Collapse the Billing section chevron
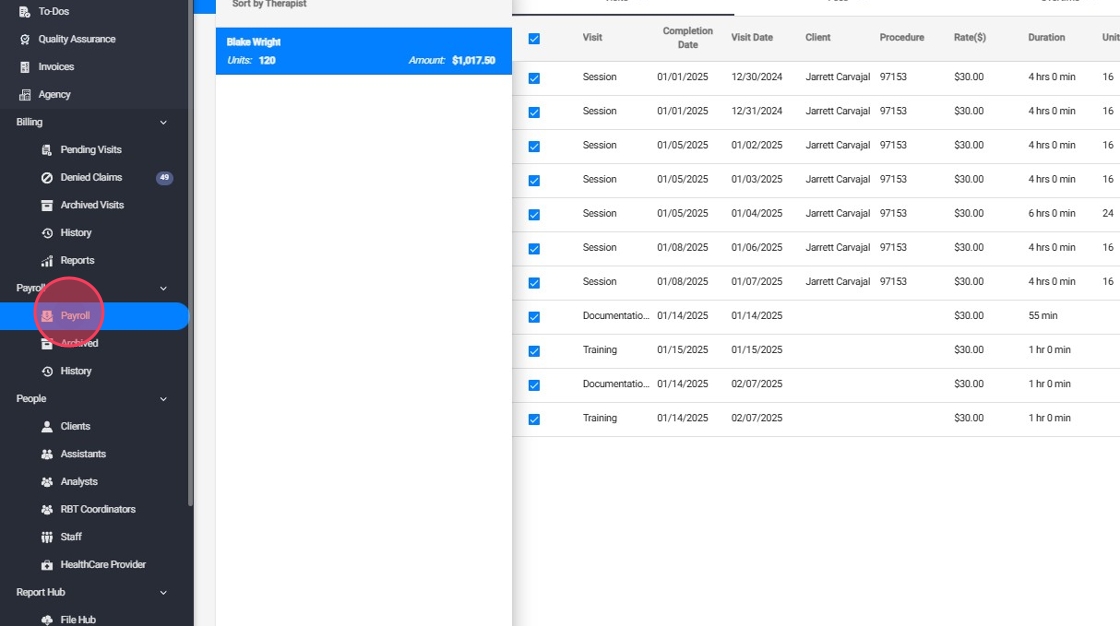 (164, 123)
